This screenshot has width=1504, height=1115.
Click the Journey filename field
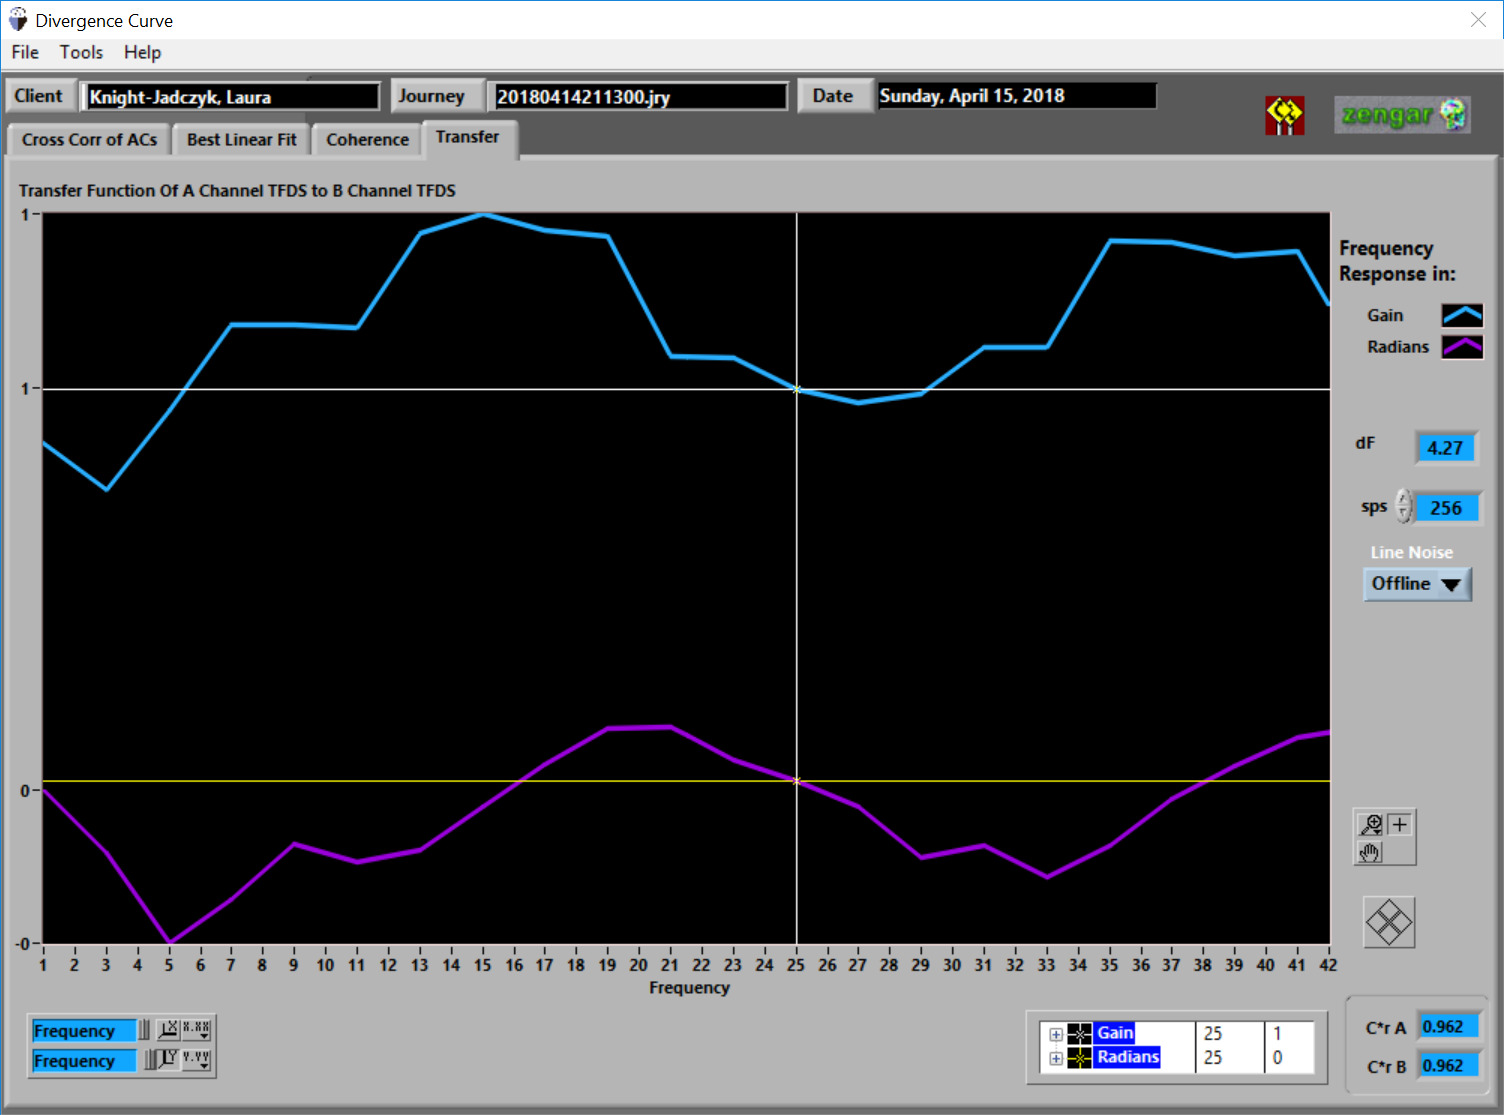[x=640, y=97]
